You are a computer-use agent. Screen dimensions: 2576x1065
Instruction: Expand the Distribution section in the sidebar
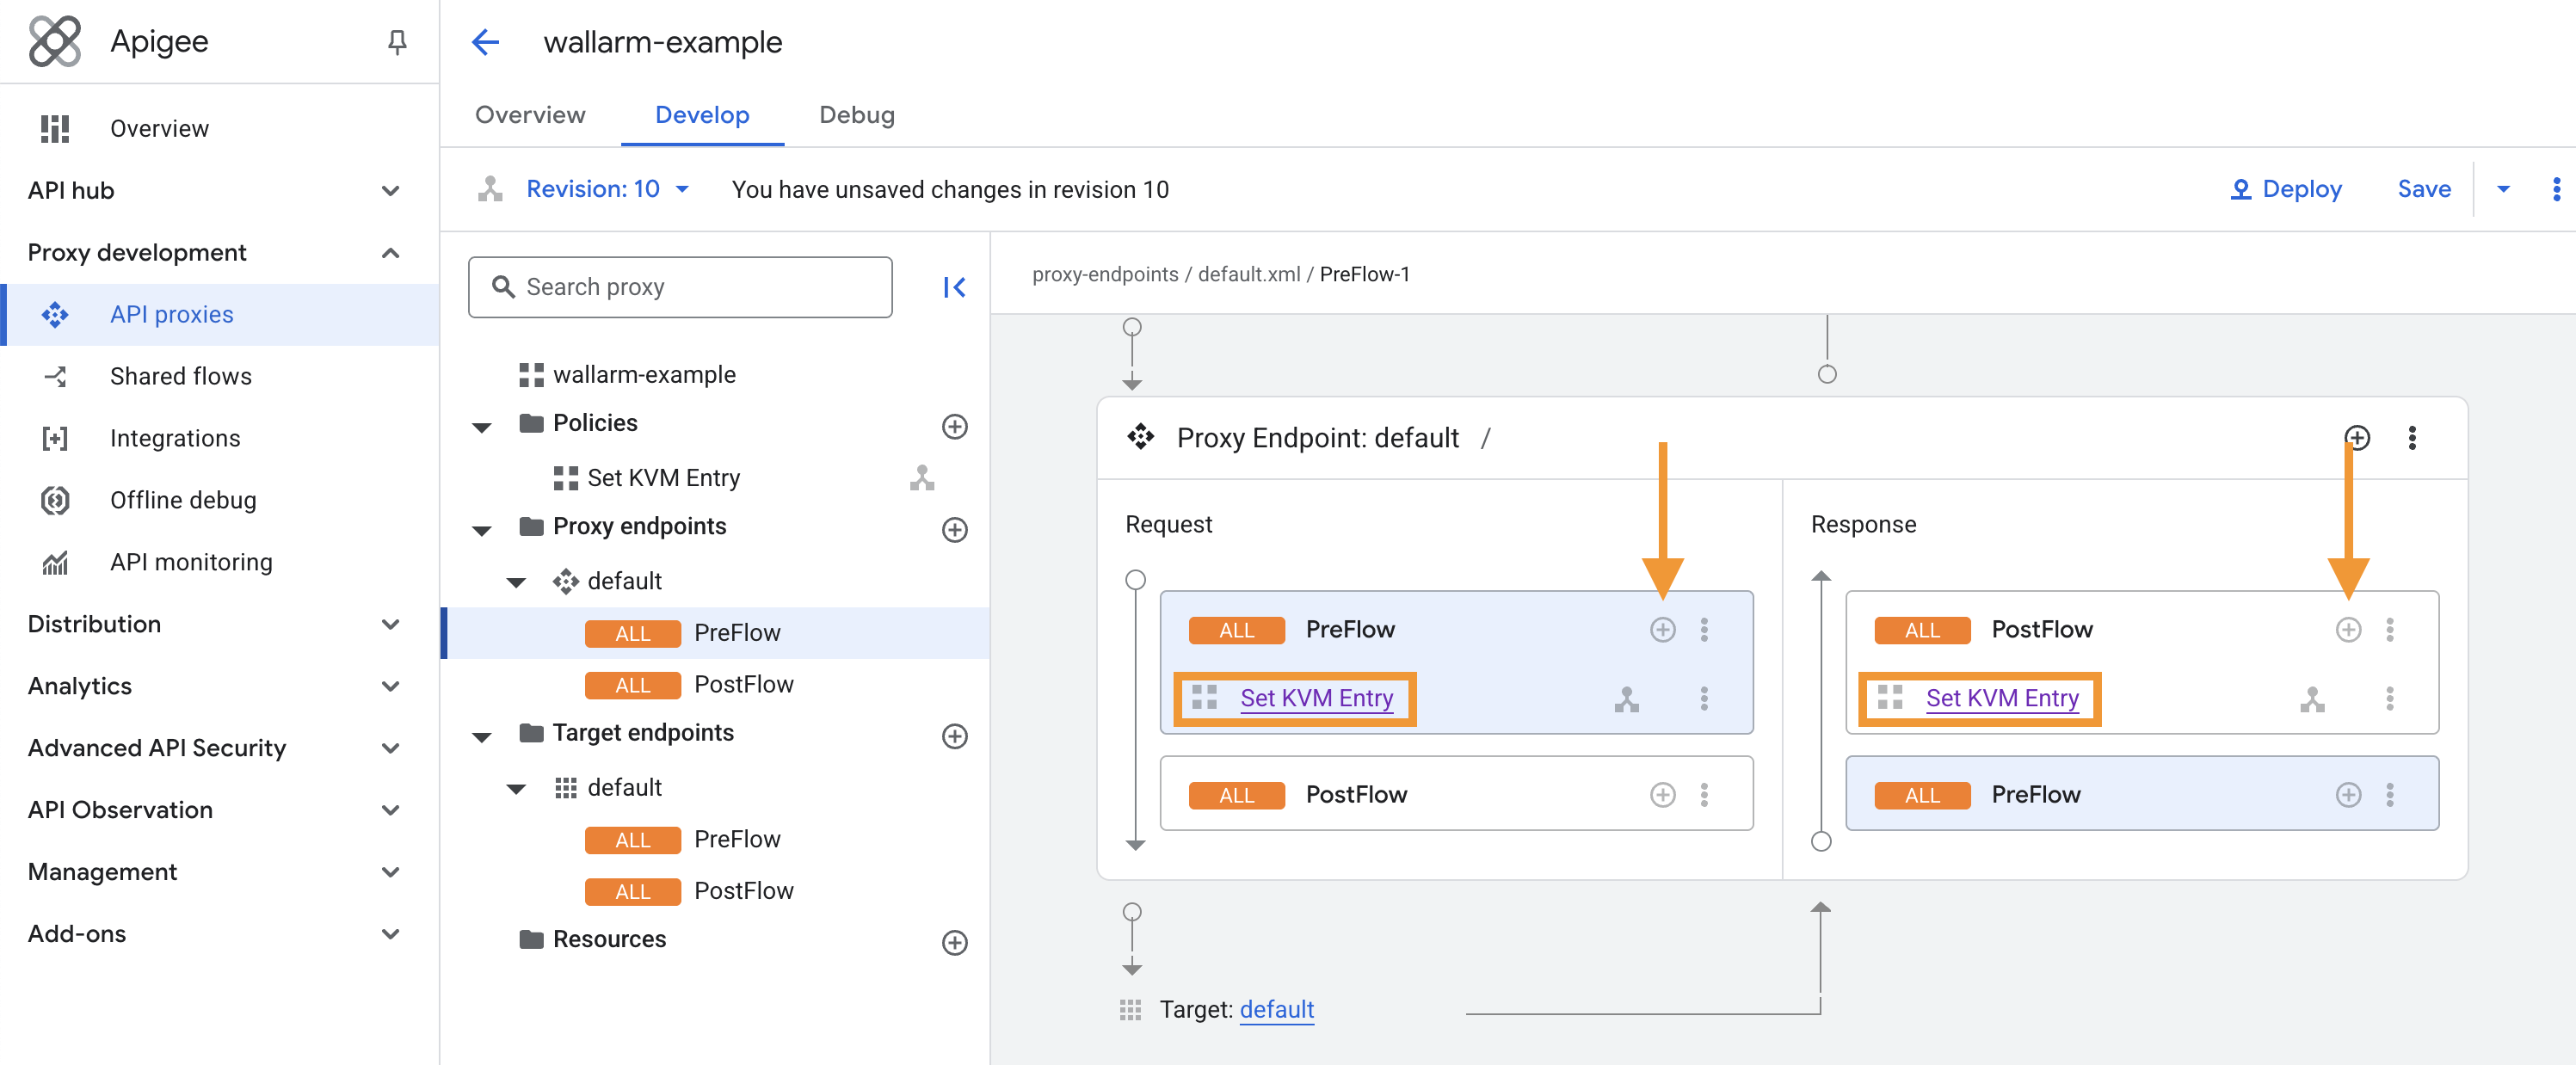coord(391,624)
